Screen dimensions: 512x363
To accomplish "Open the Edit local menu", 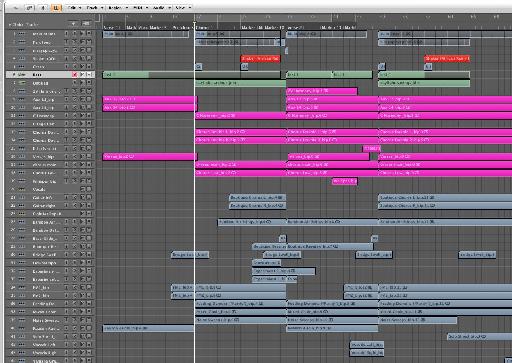I will point(74,7).
